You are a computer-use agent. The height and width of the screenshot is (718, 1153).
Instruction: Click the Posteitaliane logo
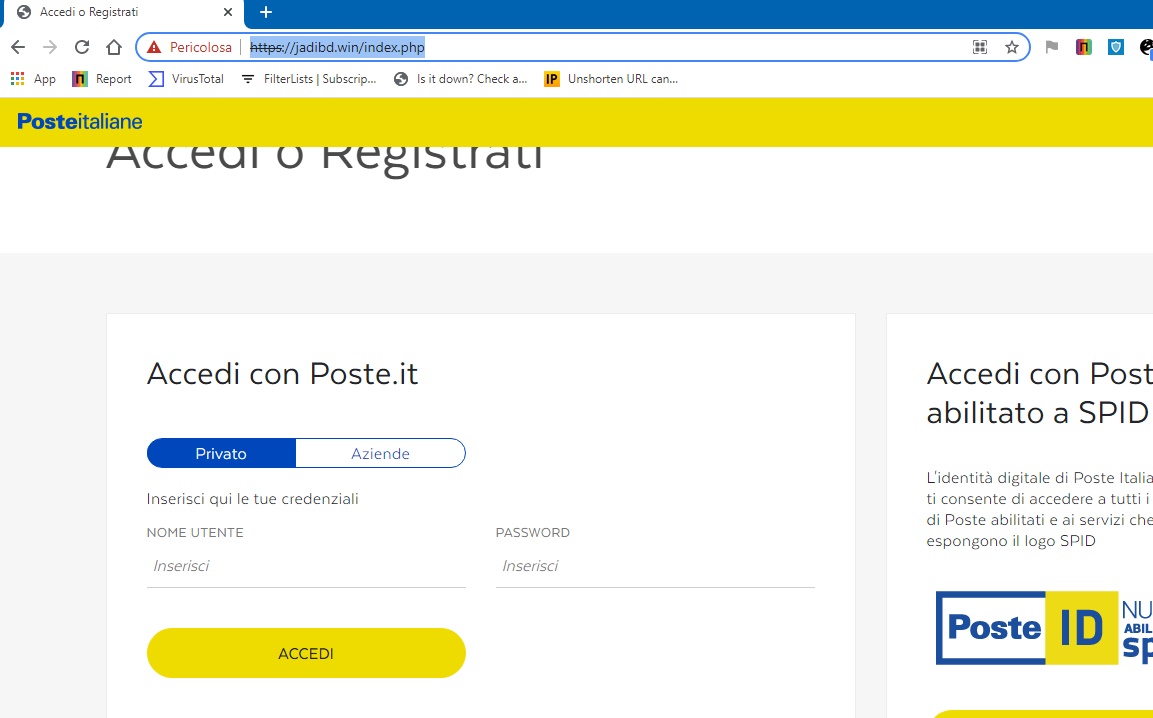pos(80,121)
